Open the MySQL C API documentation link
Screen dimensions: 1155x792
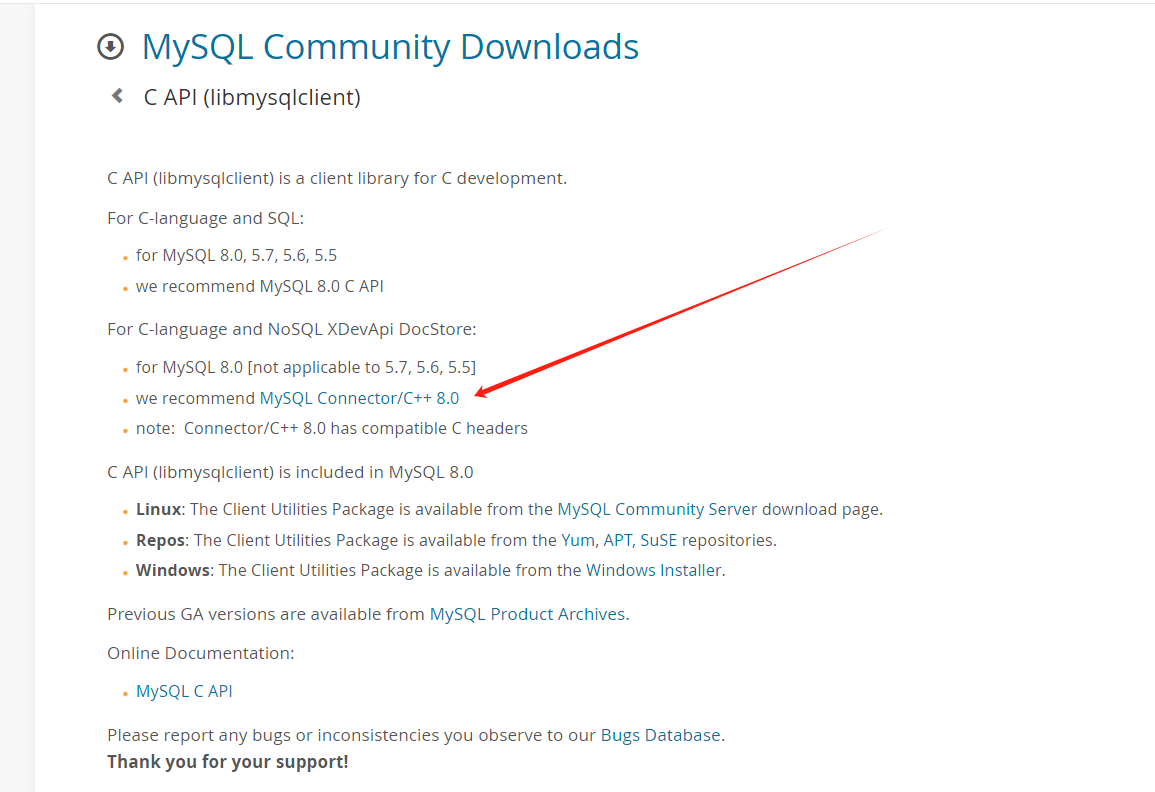[184, 691]
